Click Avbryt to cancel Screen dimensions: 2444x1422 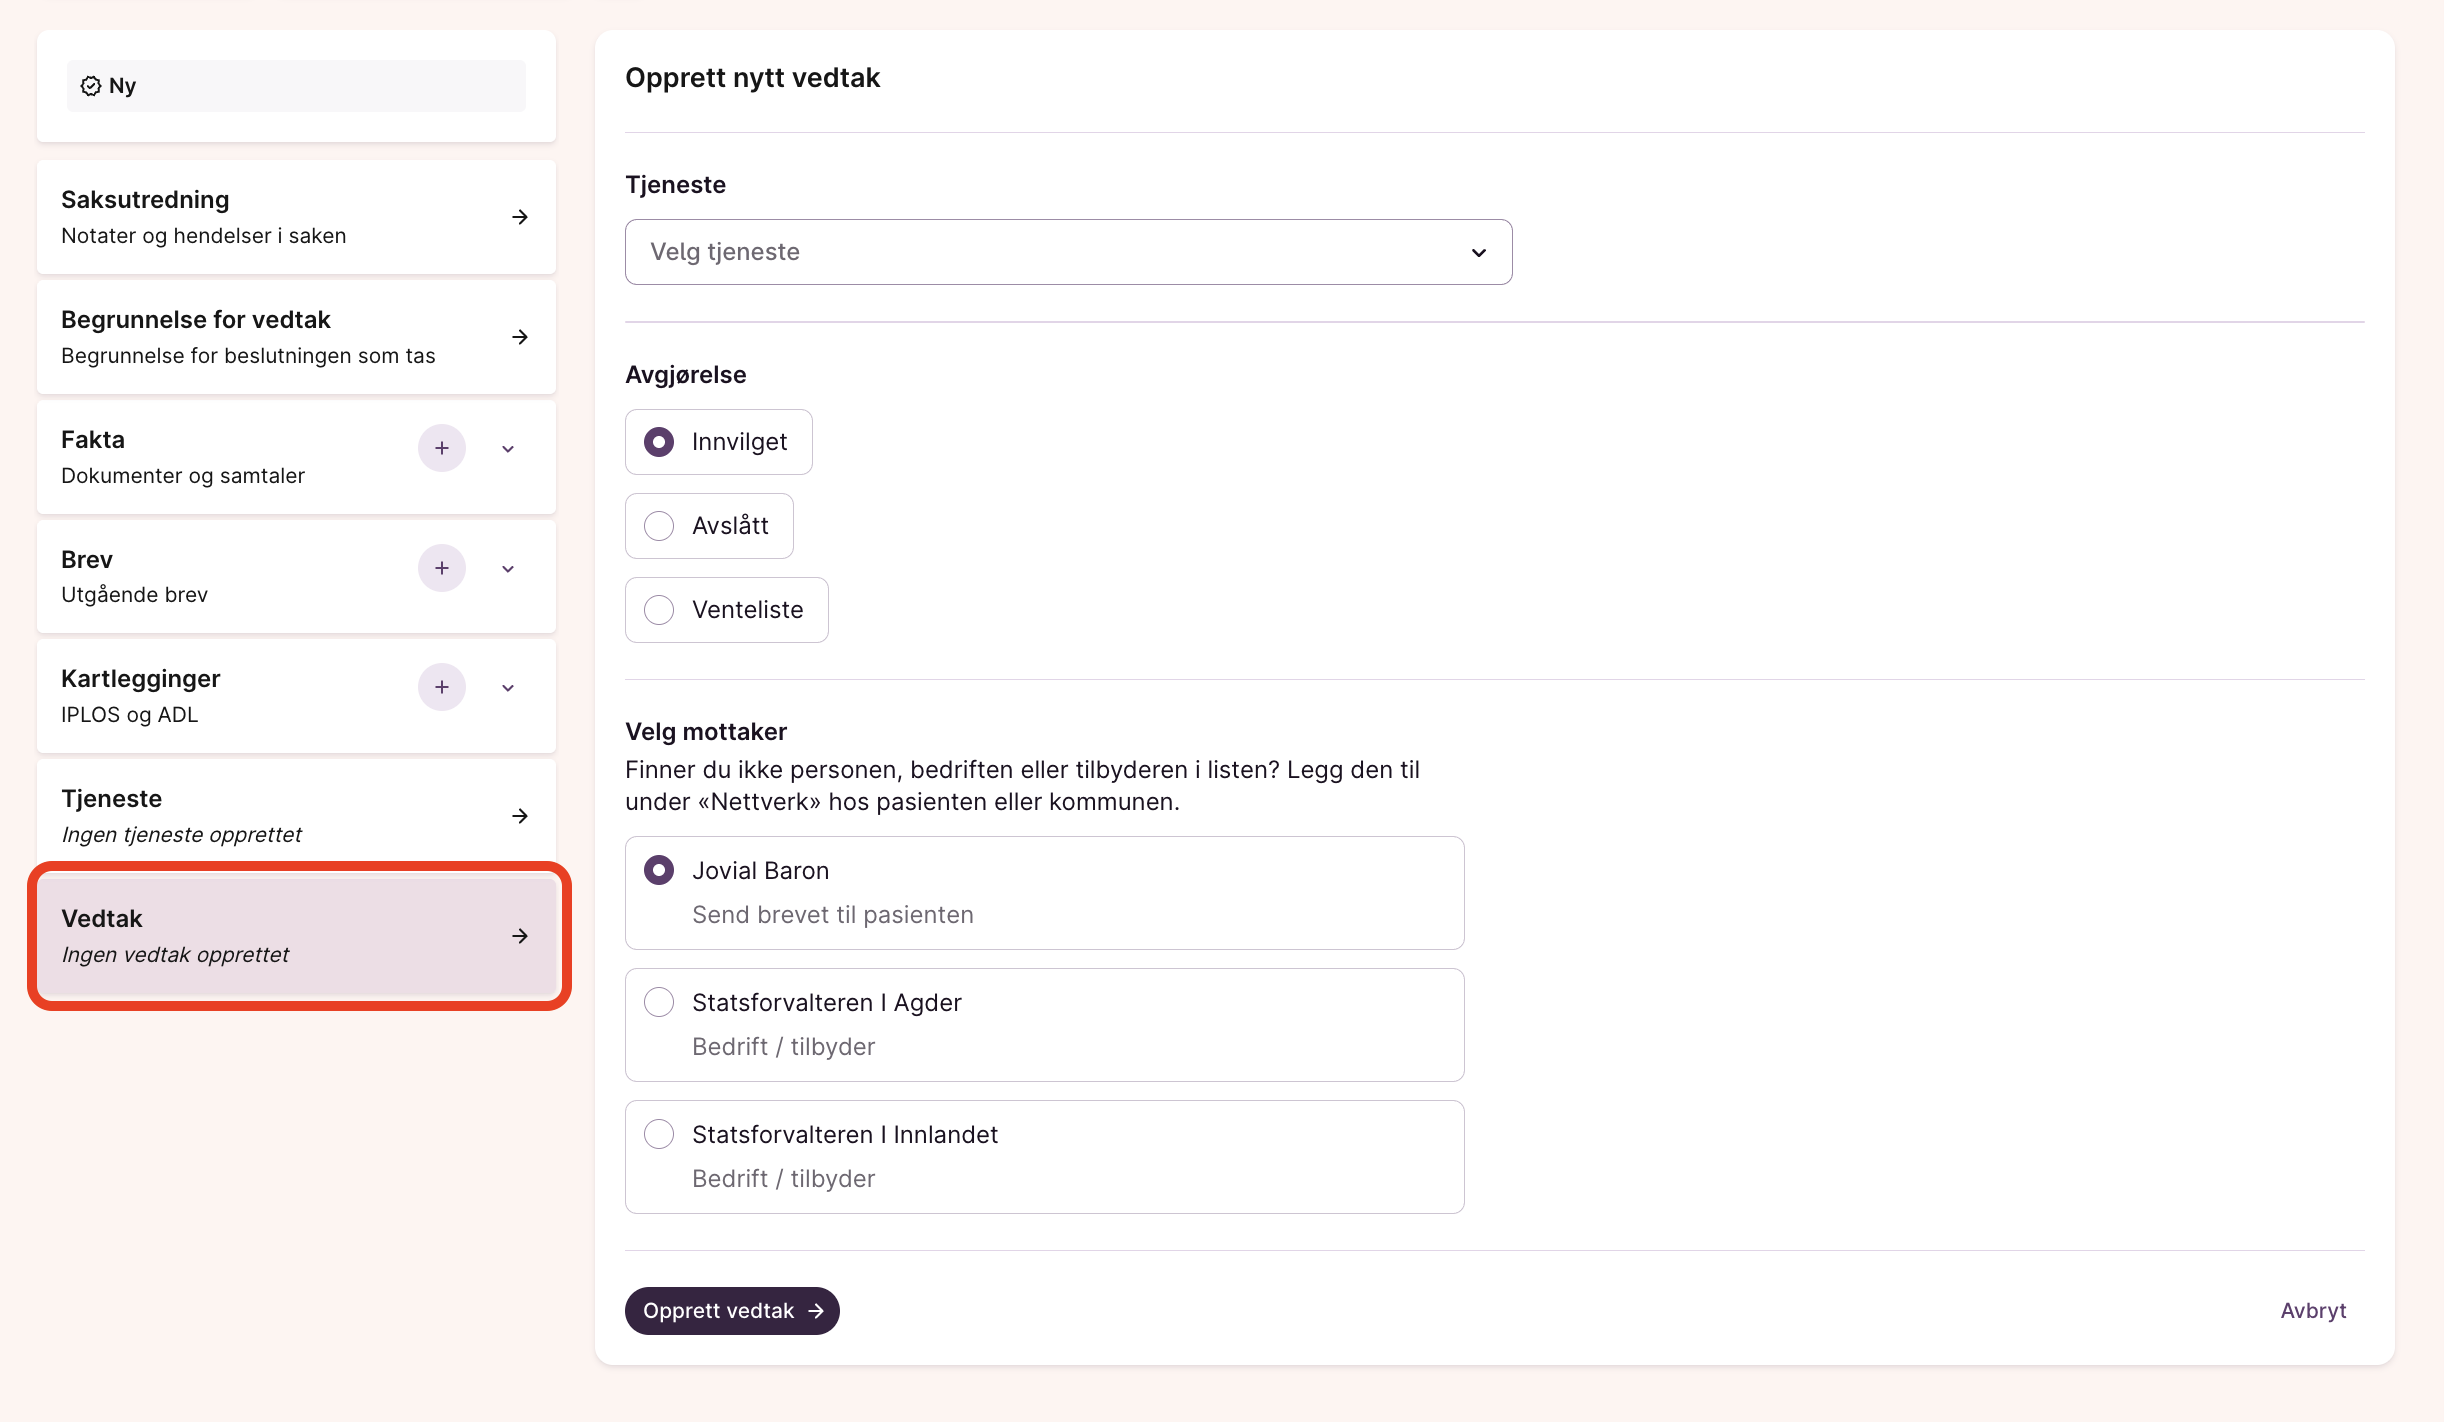click(x=2312, y=1311)
